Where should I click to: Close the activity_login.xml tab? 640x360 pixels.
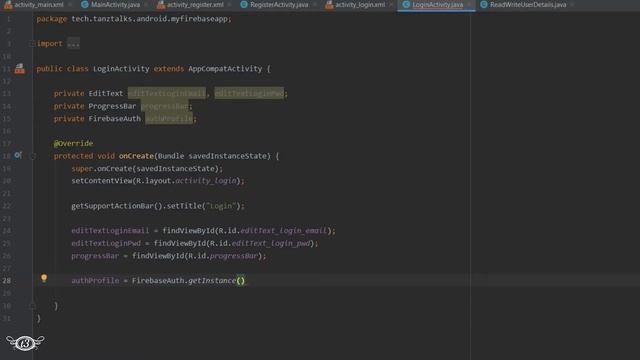tap(391, 4)
